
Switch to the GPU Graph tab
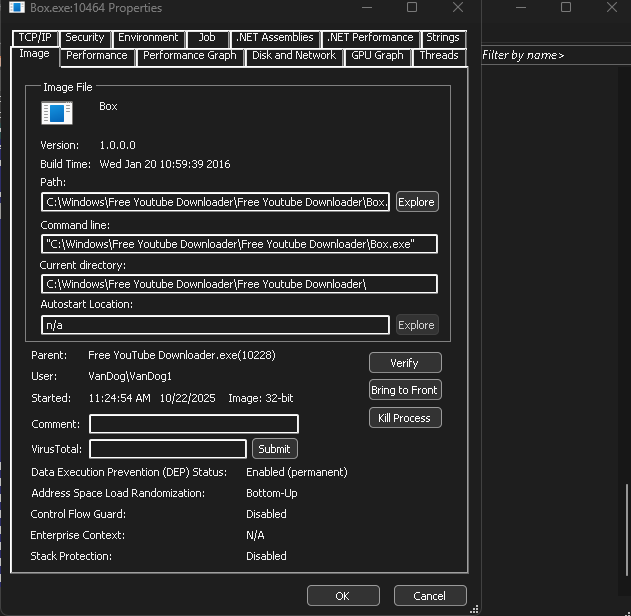tap(377, 56)
